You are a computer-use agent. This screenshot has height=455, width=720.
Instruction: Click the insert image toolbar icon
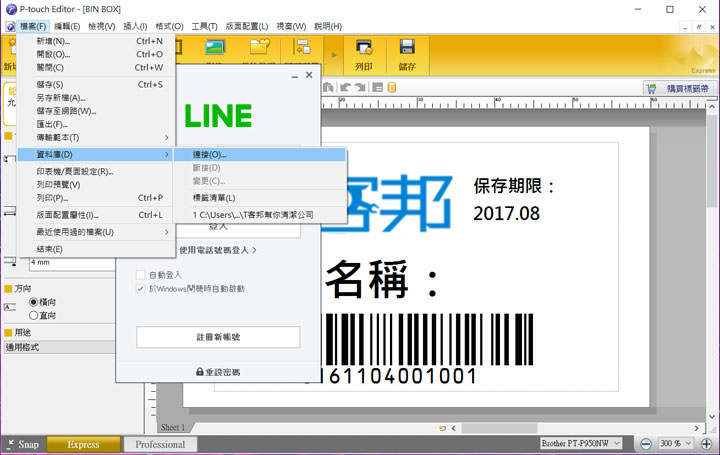click(215, 47)
